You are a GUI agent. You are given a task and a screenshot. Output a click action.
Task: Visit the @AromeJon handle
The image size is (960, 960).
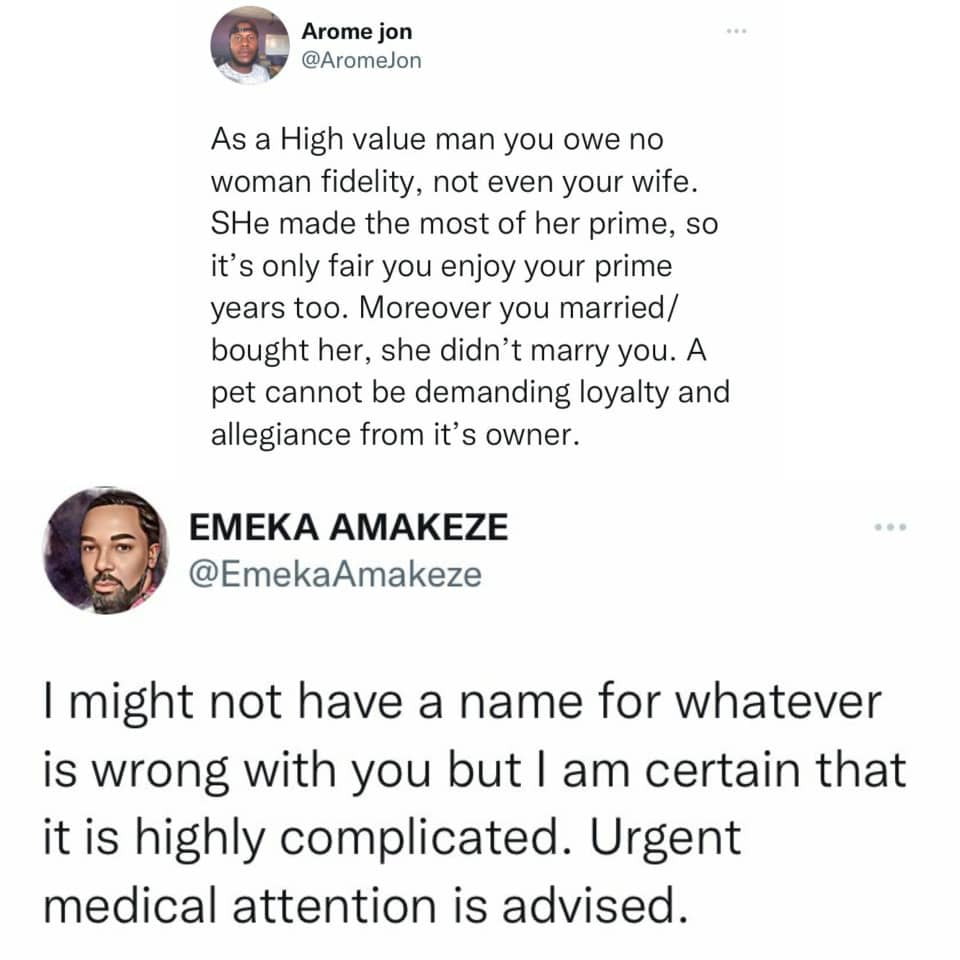tap(361, 60)
